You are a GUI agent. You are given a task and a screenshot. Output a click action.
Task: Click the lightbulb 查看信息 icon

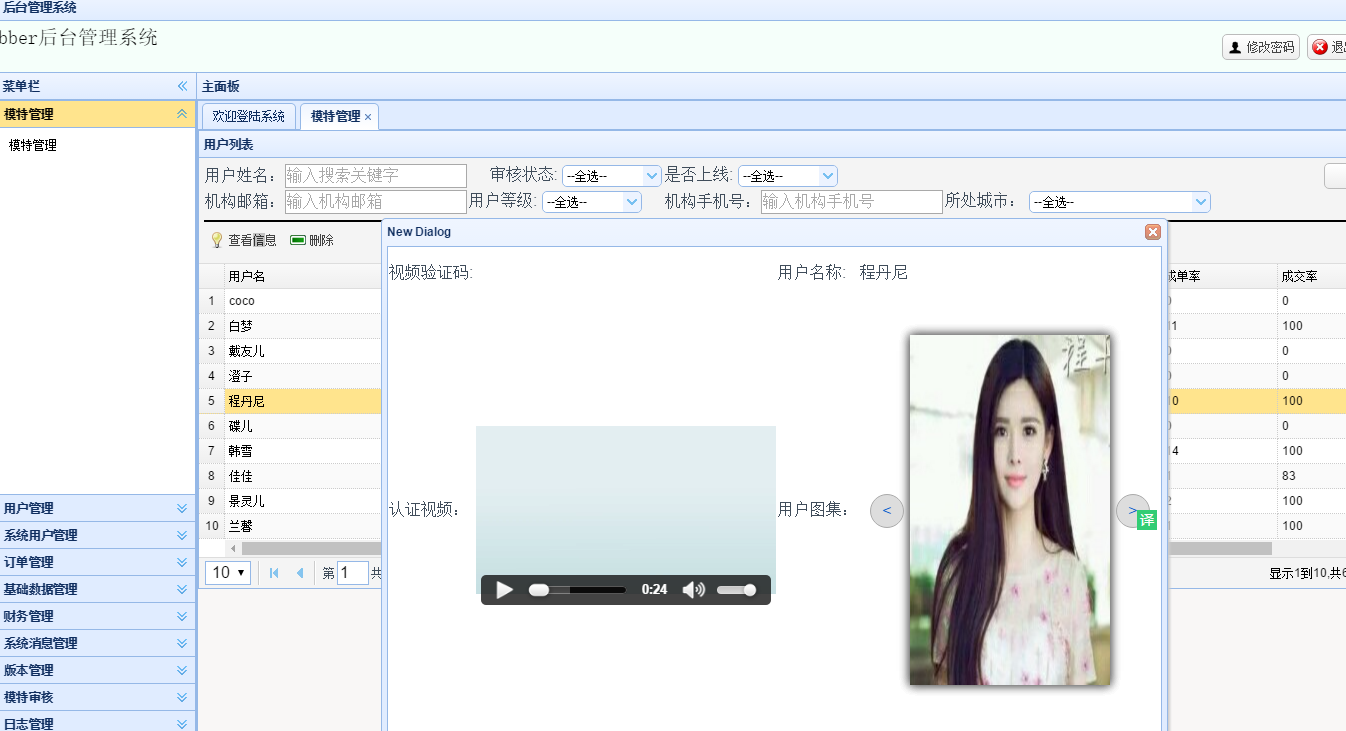pyautogui.click(x=217, y=240)
